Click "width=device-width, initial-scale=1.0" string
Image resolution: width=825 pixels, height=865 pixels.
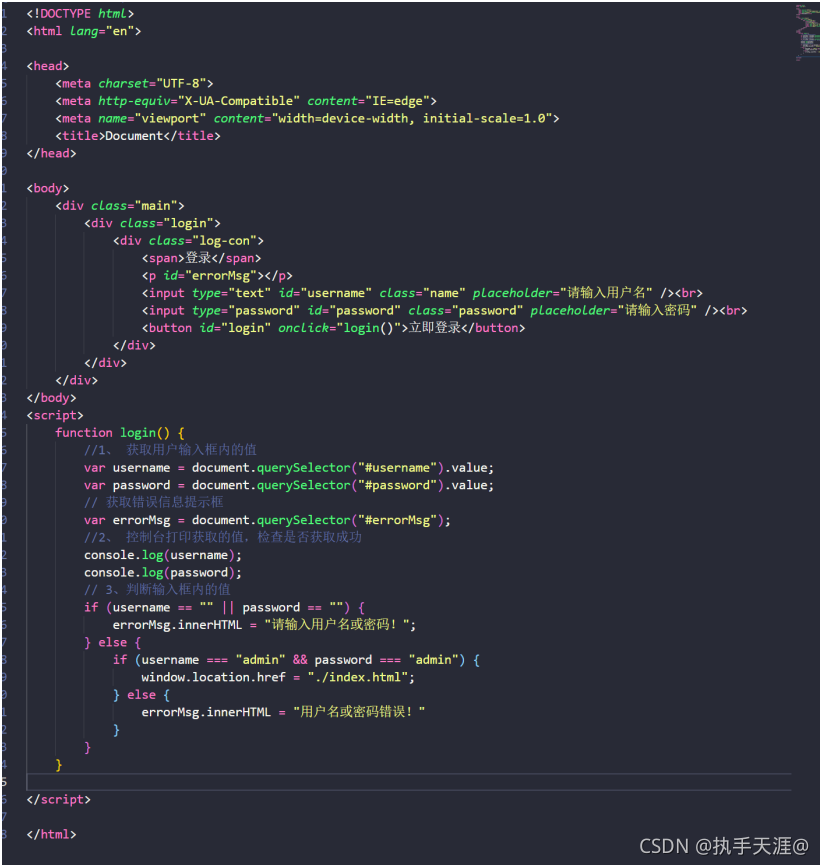pos(412,118)
